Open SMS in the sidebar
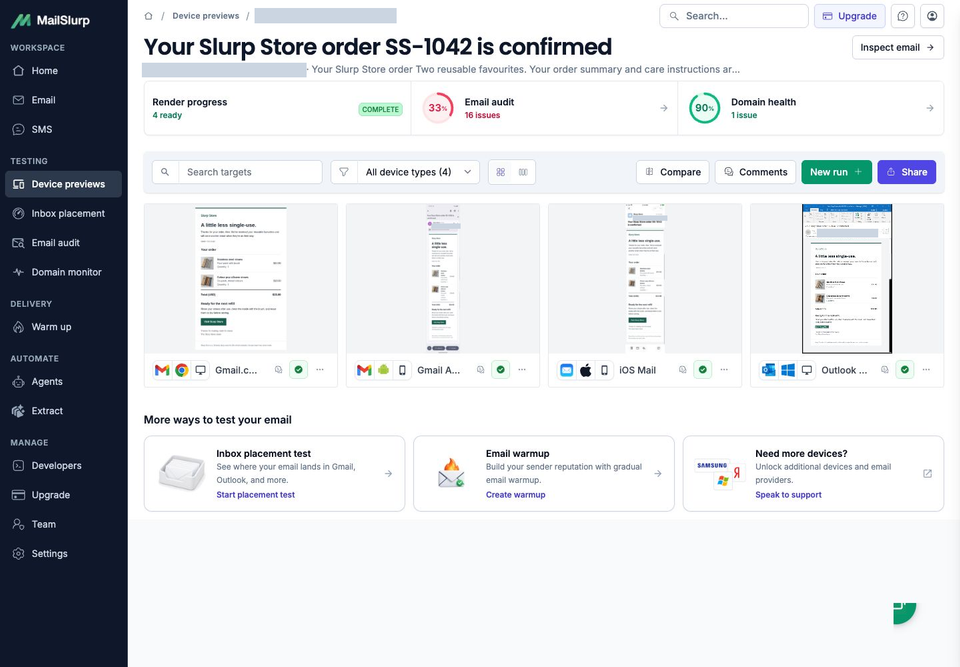This screenshot has width=960, height=667. coord(64,129)
